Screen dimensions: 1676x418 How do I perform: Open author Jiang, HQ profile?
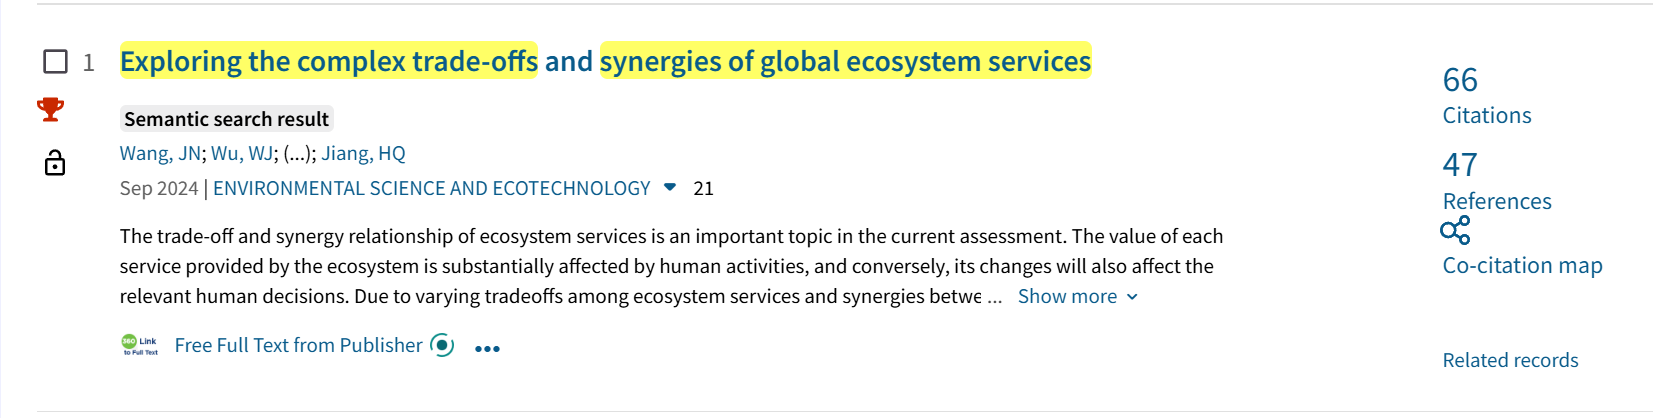pyautogui.click(x=363, y=153)
